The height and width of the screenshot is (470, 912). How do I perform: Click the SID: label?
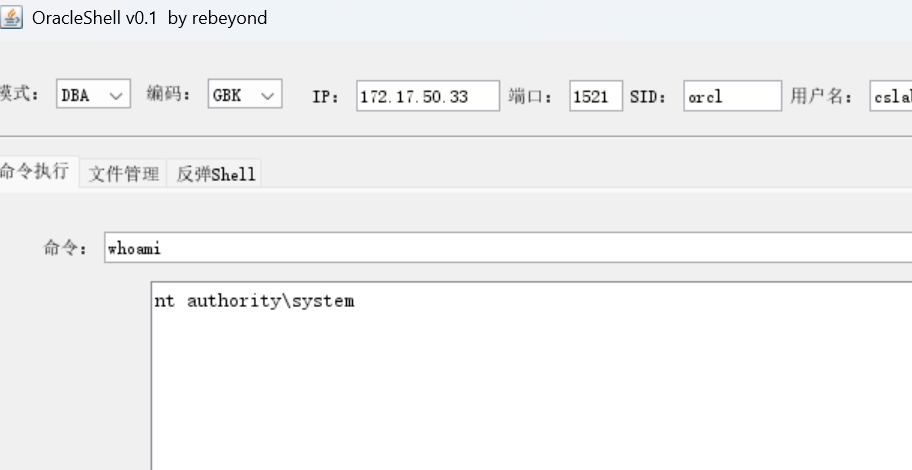point(648,97)
